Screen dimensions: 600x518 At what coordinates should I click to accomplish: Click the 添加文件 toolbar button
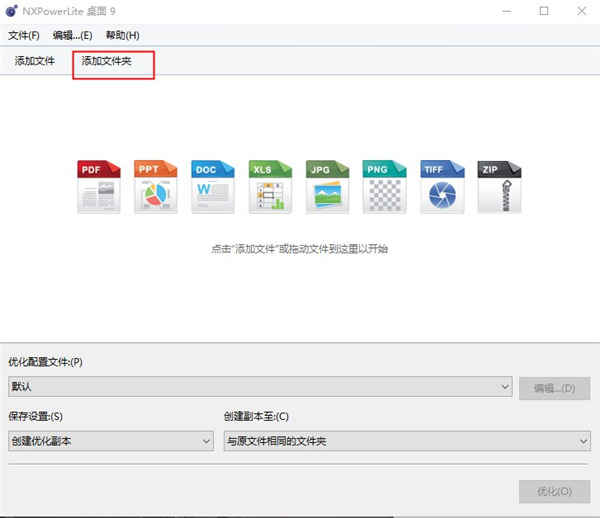click(x=34, y=61)
